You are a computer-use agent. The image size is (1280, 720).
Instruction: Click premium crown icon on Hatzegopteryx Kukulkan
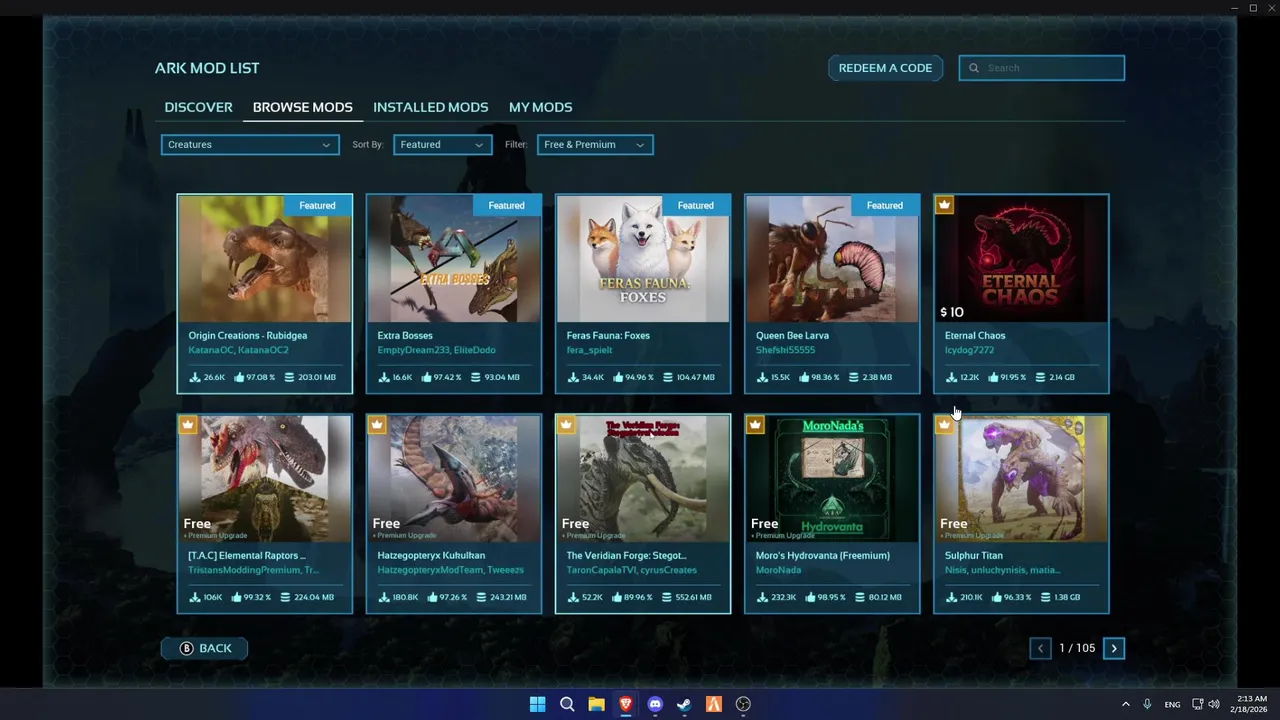[x=376, y=425]
